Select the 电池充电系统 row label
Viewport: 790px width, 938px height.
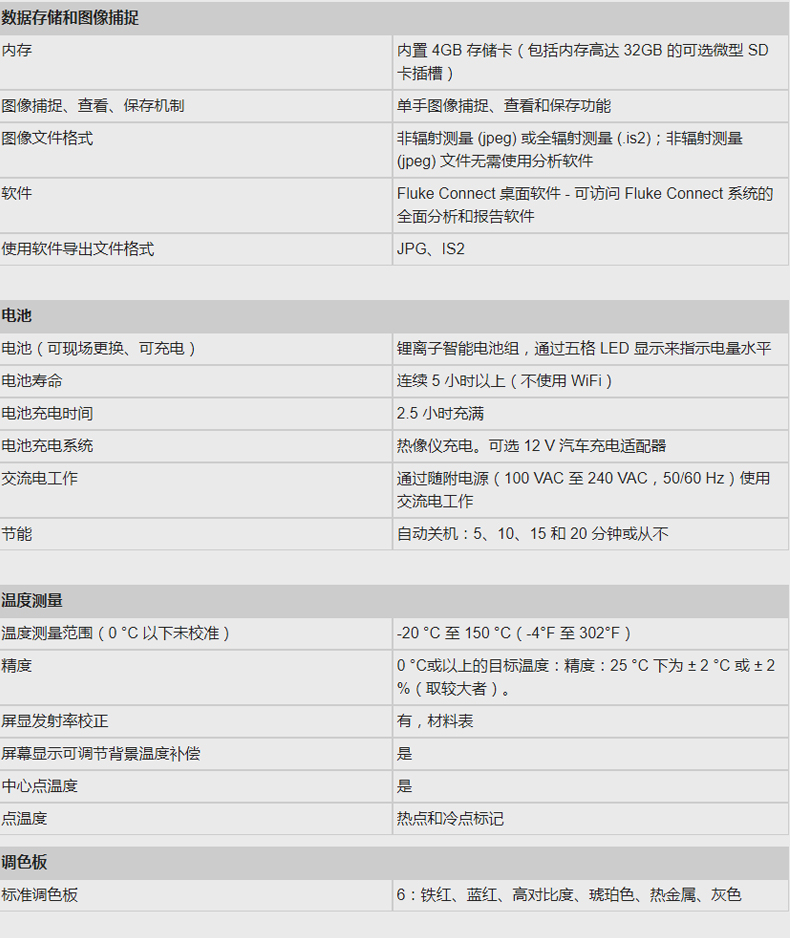[47, 446]
